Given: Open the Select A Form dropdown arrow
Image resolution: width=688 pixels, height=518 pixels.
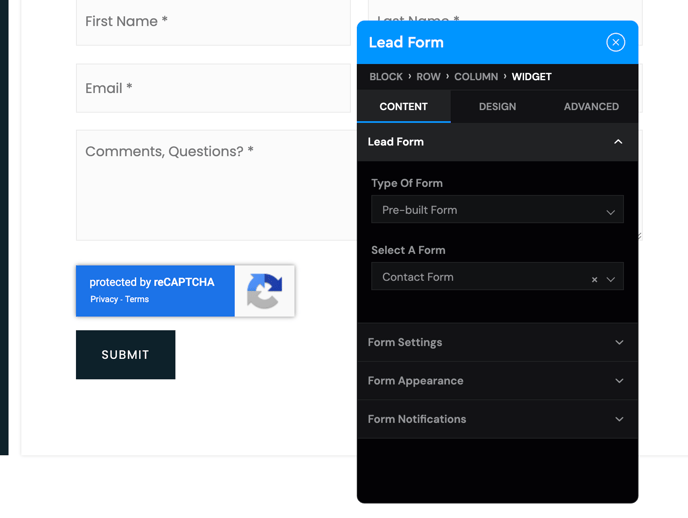Looking at the screenshot, I should coord(611,279).
